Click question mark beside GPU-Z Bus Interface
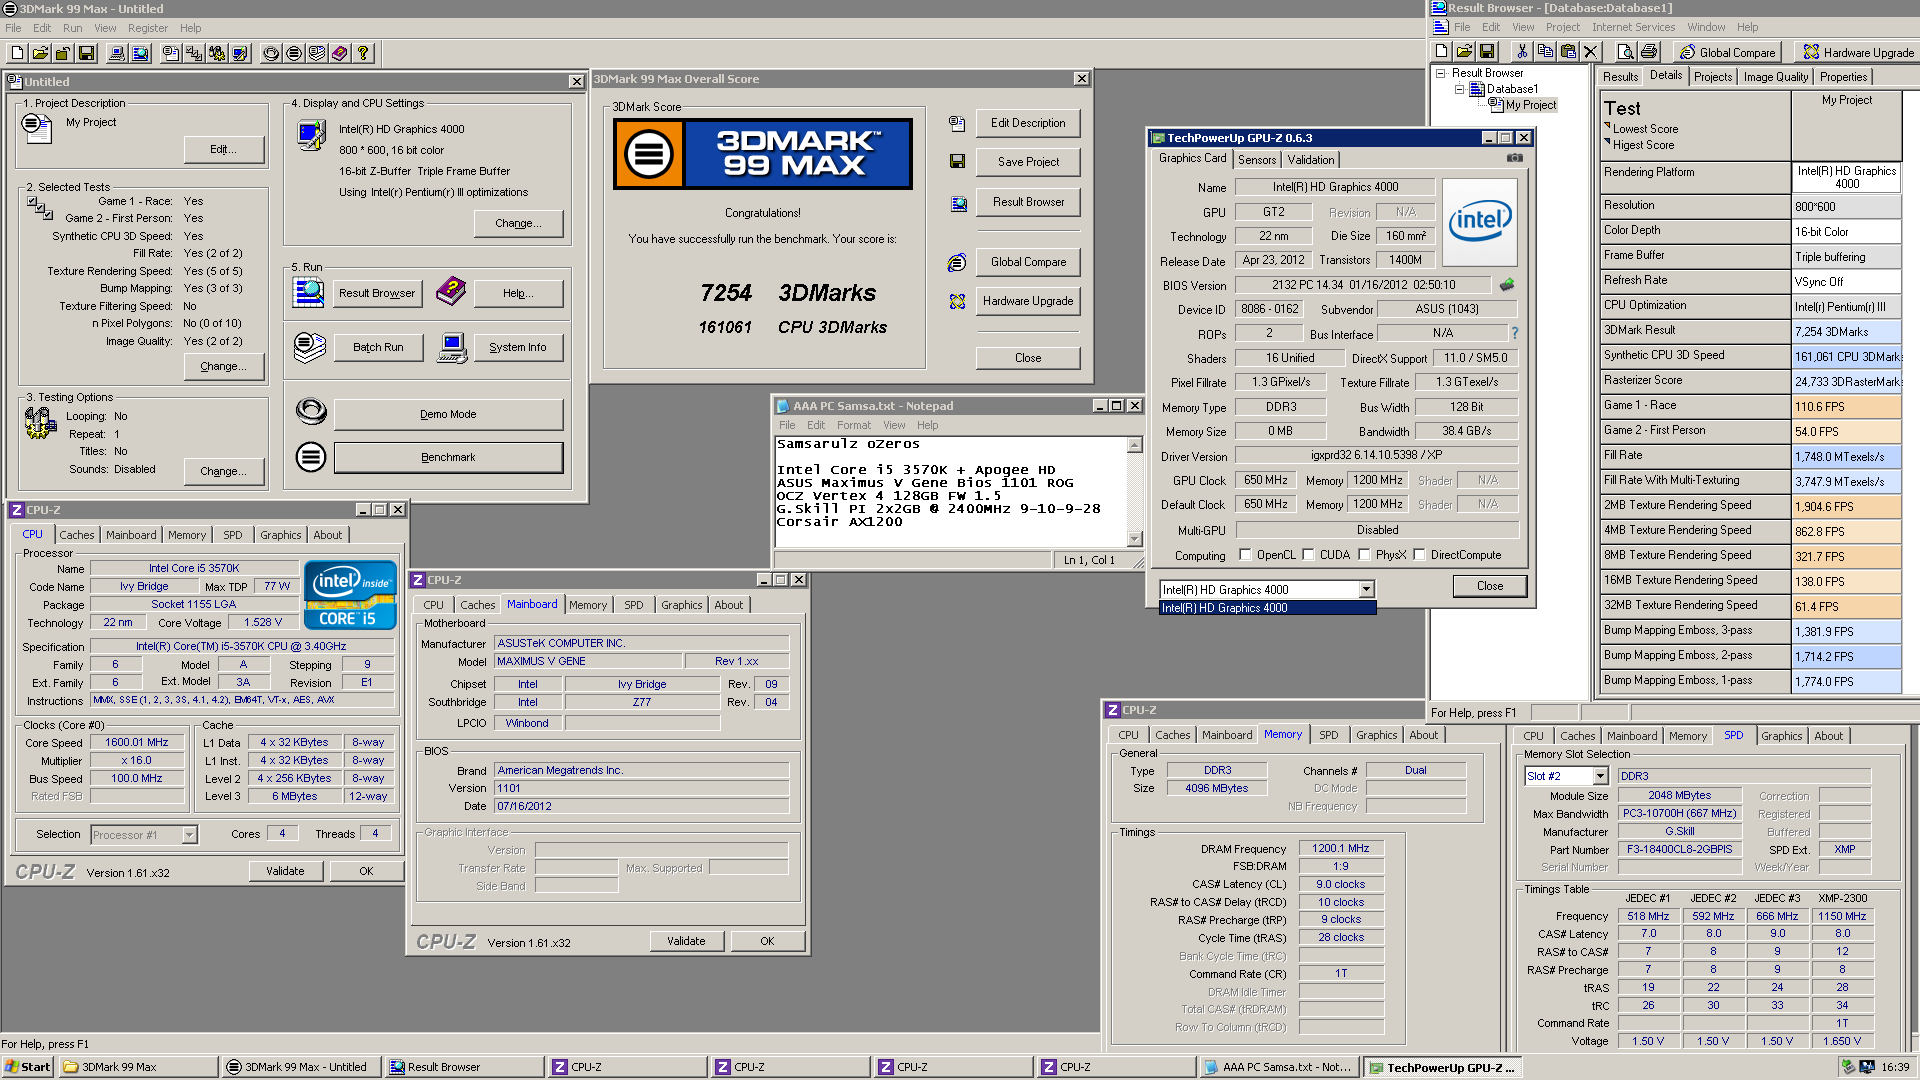The height and width of the screenshot is (1080, 1920). [1514, 333]
